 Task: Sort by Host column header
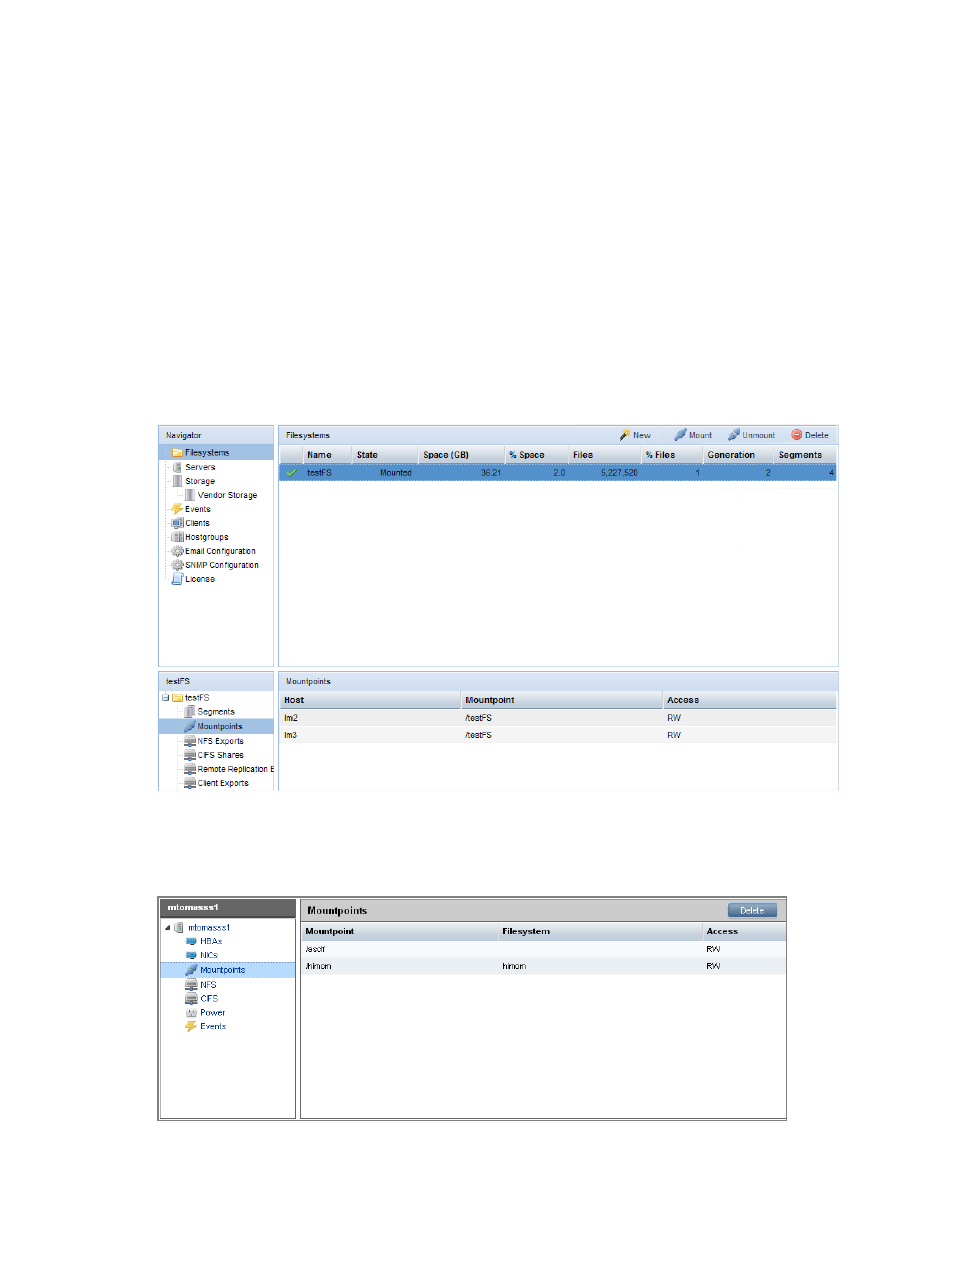pyautogui.click(x=370, y=700)
